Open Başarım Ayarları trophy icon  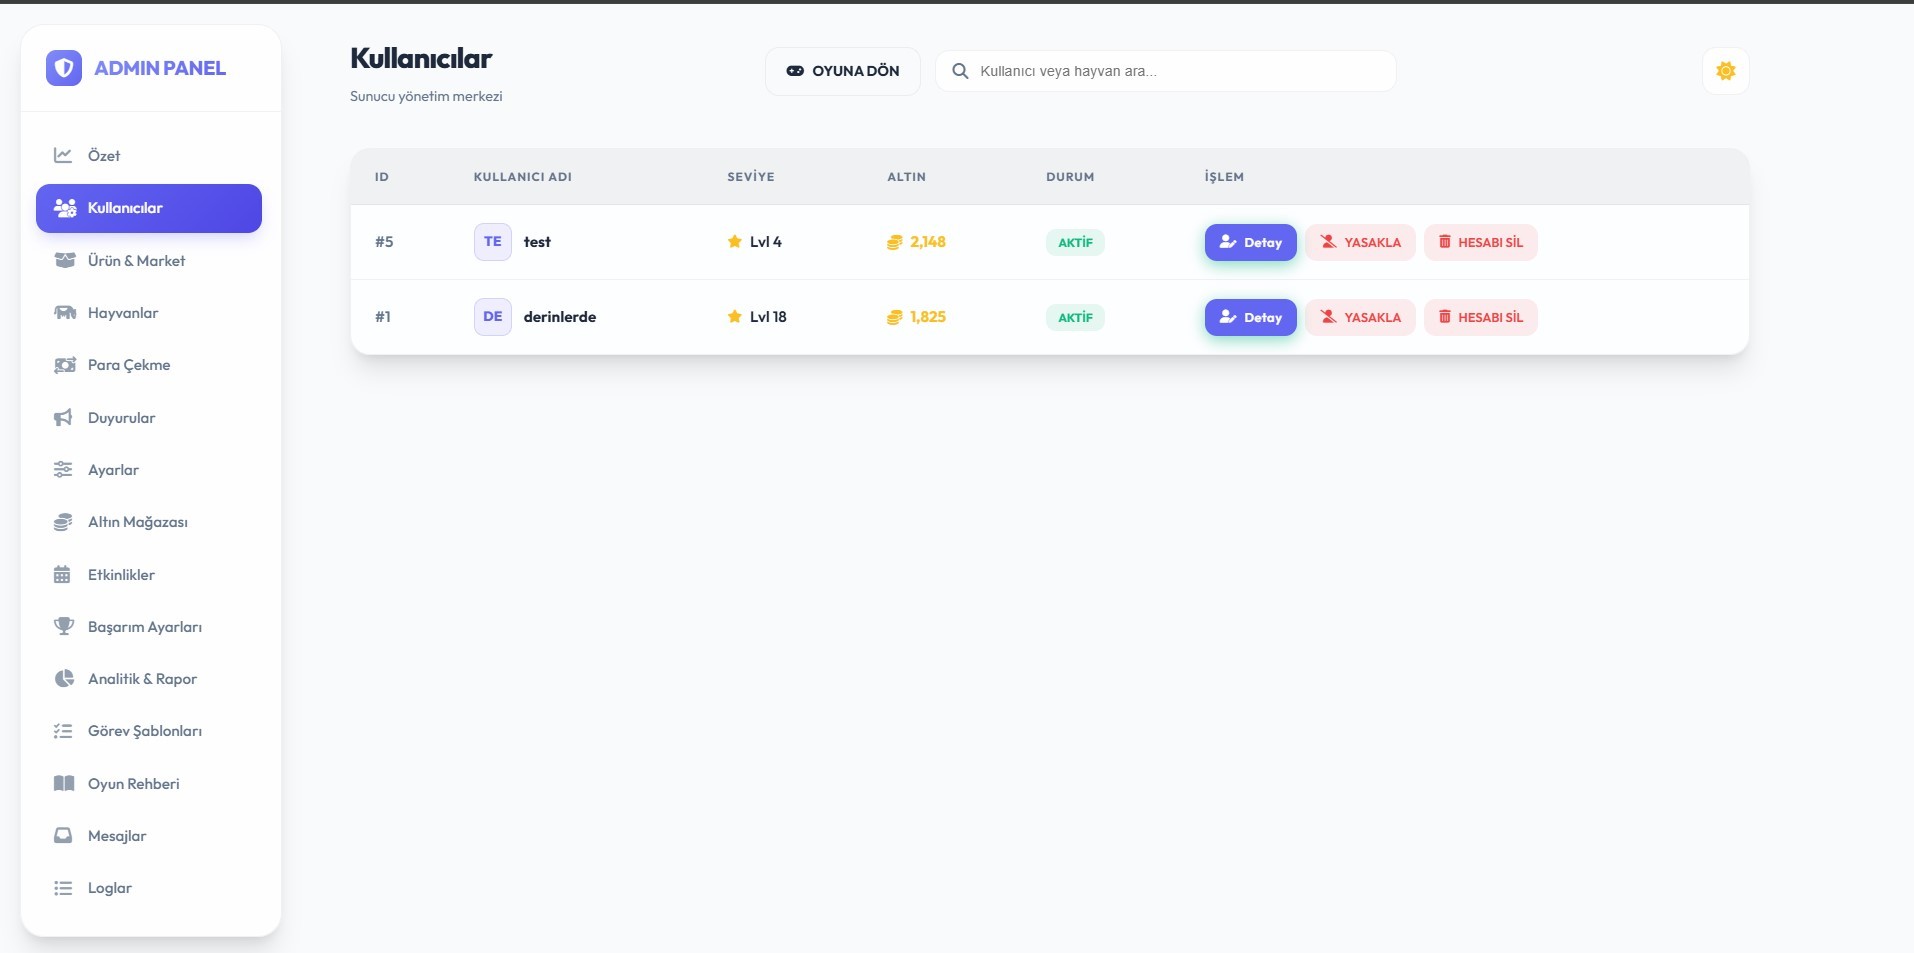(x=63, y=627)
